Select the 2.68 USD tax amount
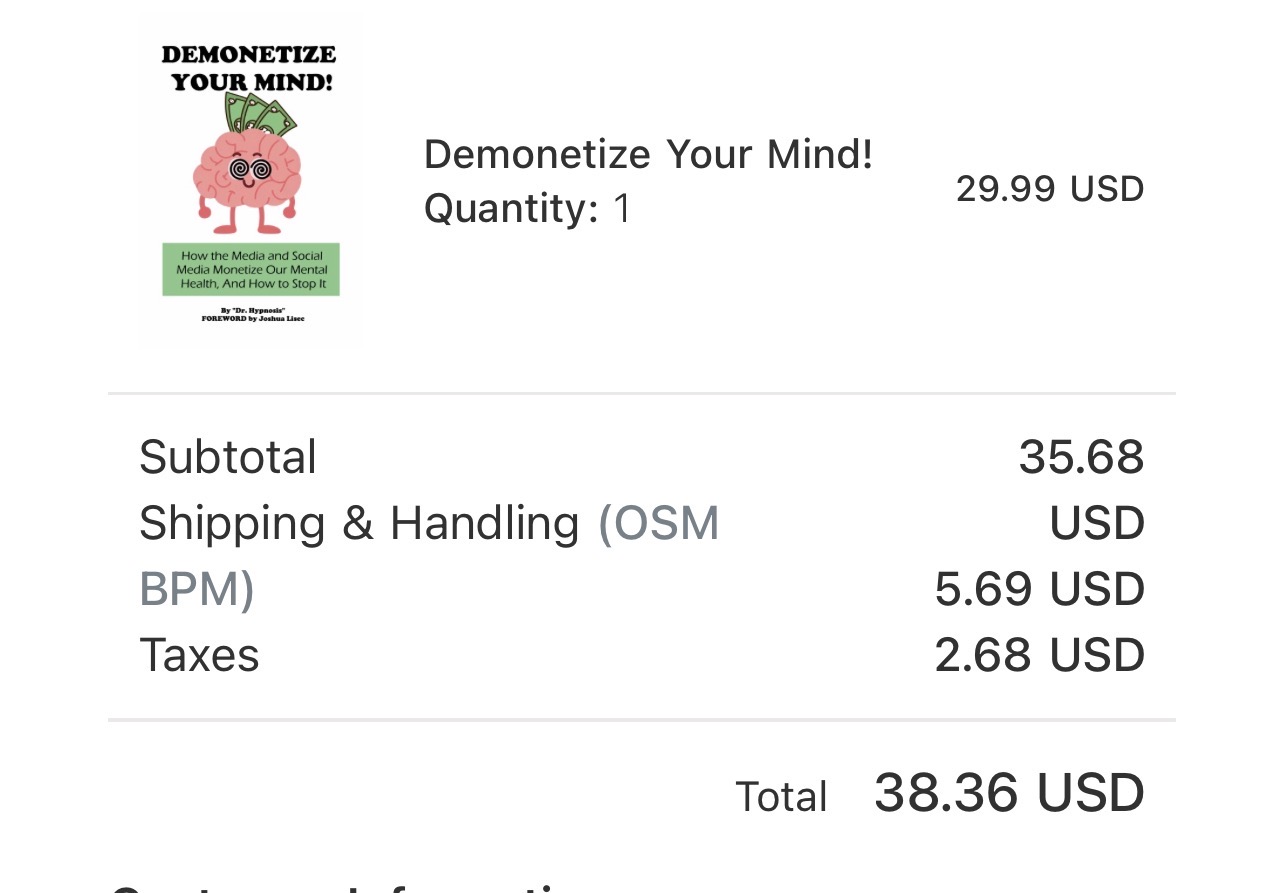This screenshot has height=893, width=1284. 1039,655
